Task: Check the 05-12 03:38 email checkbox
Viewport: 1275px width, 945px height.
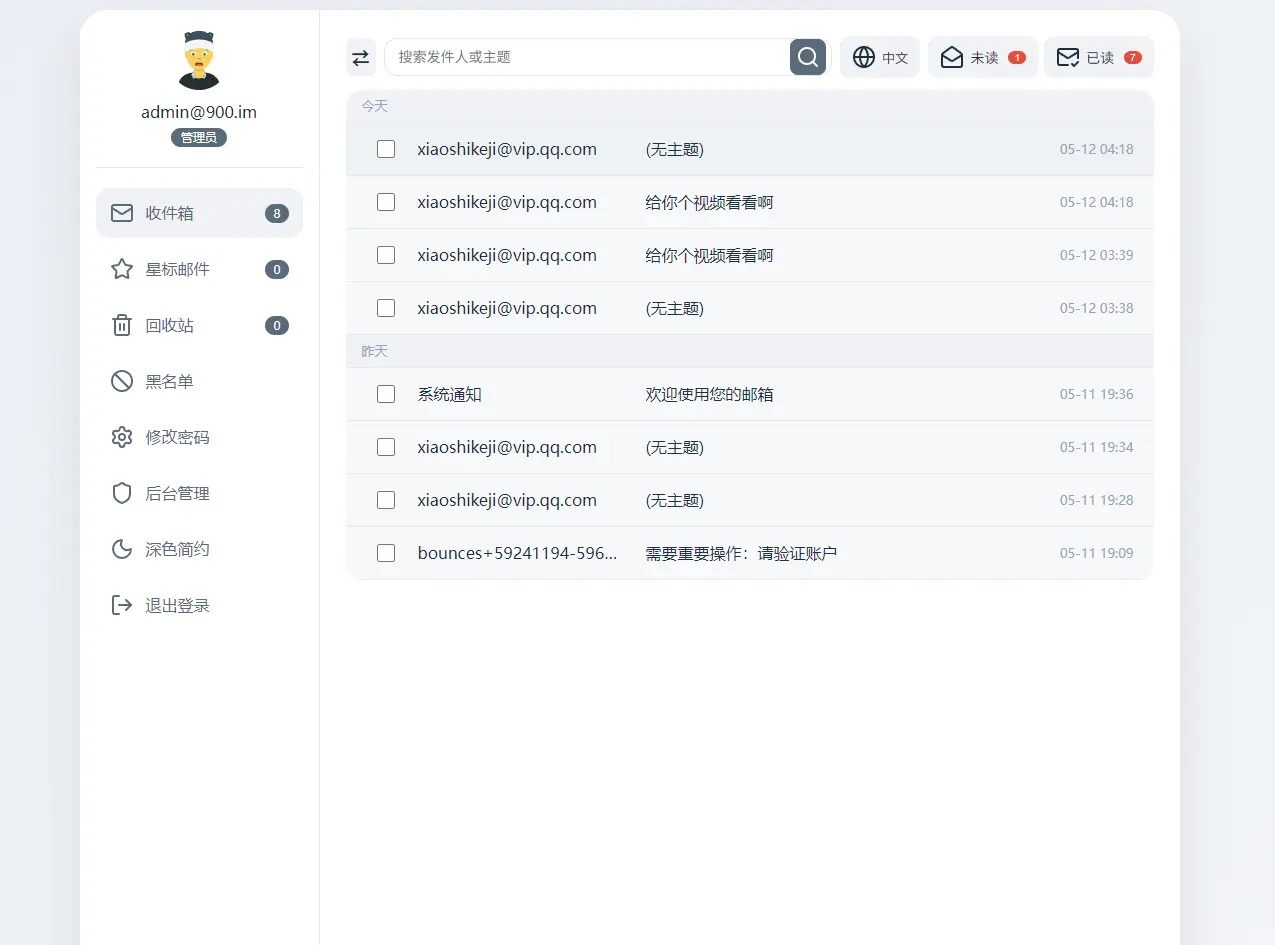Action: tap(386, 308)
